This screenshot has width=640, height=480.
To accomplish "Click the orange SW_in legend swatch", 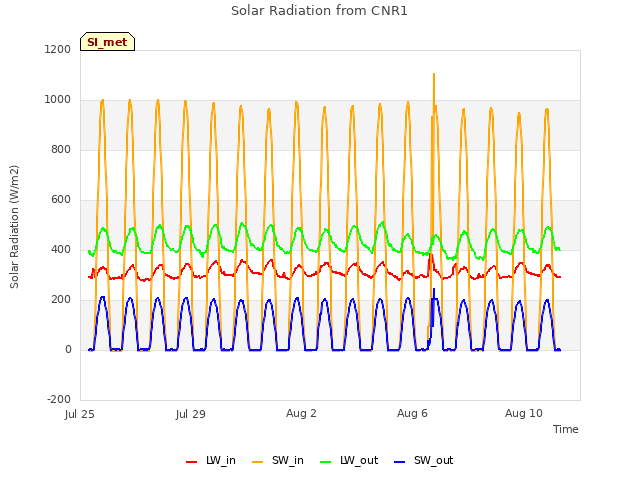I will tap(258, 462).
